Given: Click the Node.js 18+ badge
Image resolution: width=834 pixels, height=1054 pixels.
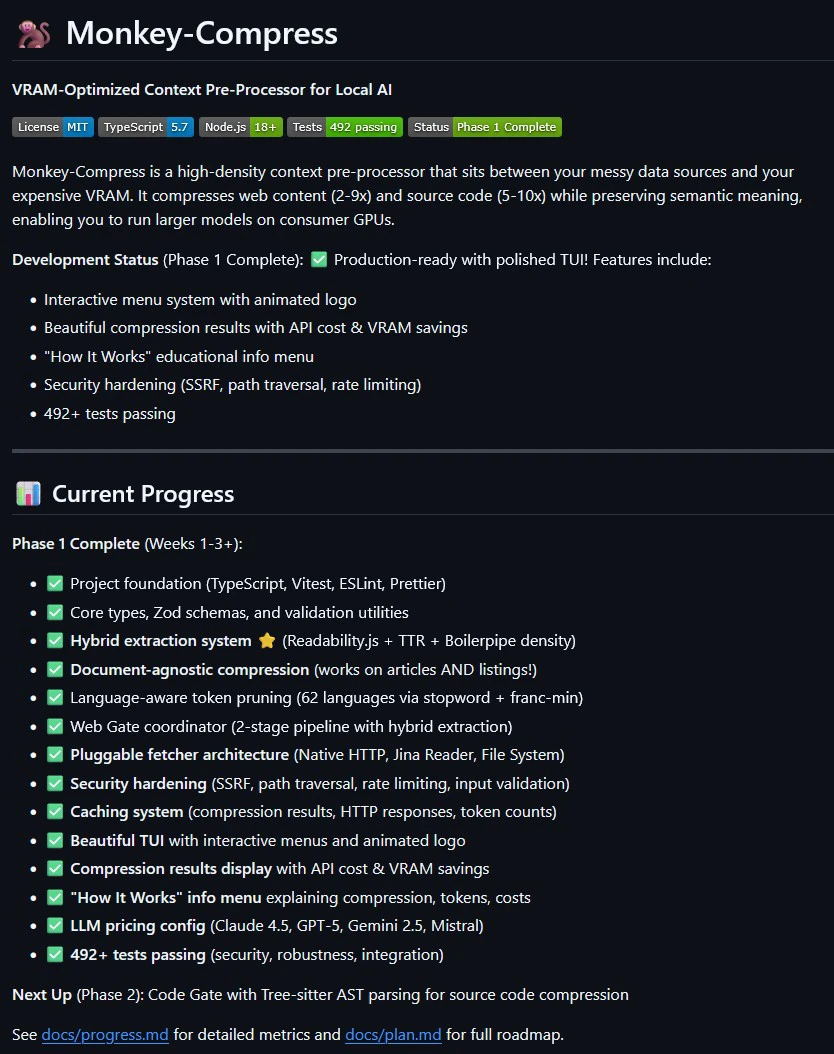Looking at the screenshot, I should (241, 127).
